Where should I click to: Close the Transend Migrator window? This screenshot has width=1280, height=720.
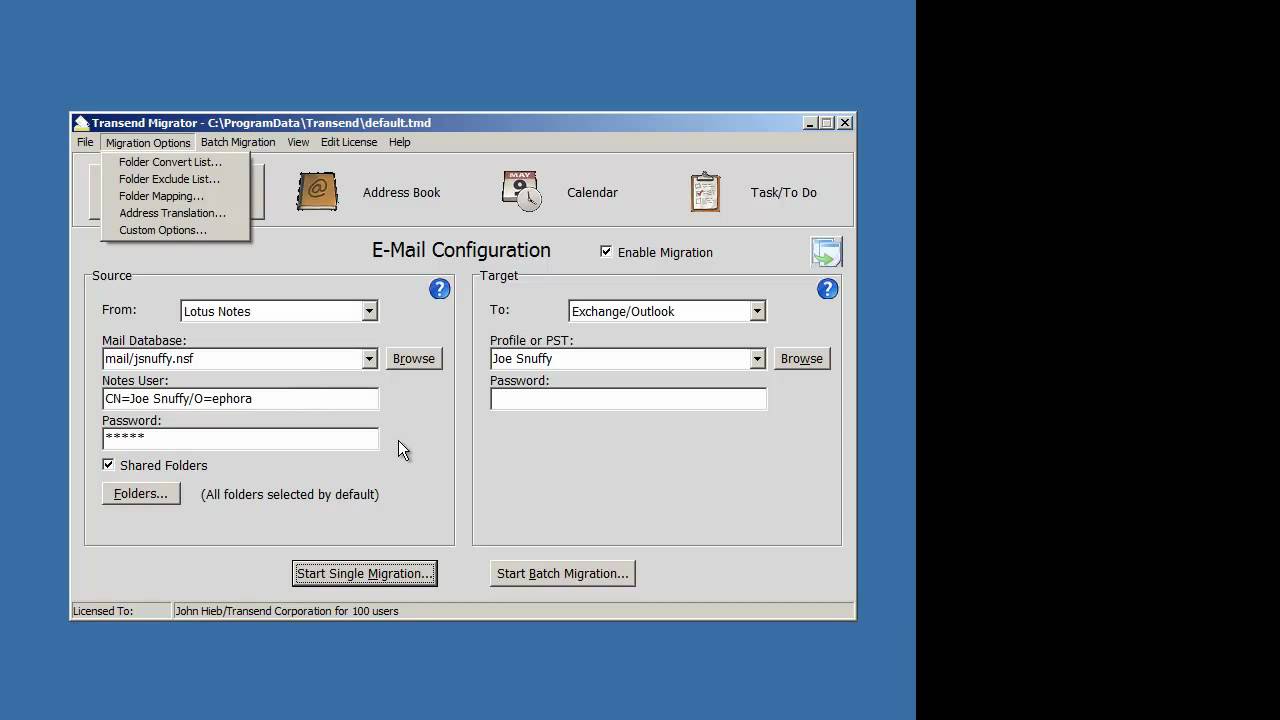[x=844, y=123]
